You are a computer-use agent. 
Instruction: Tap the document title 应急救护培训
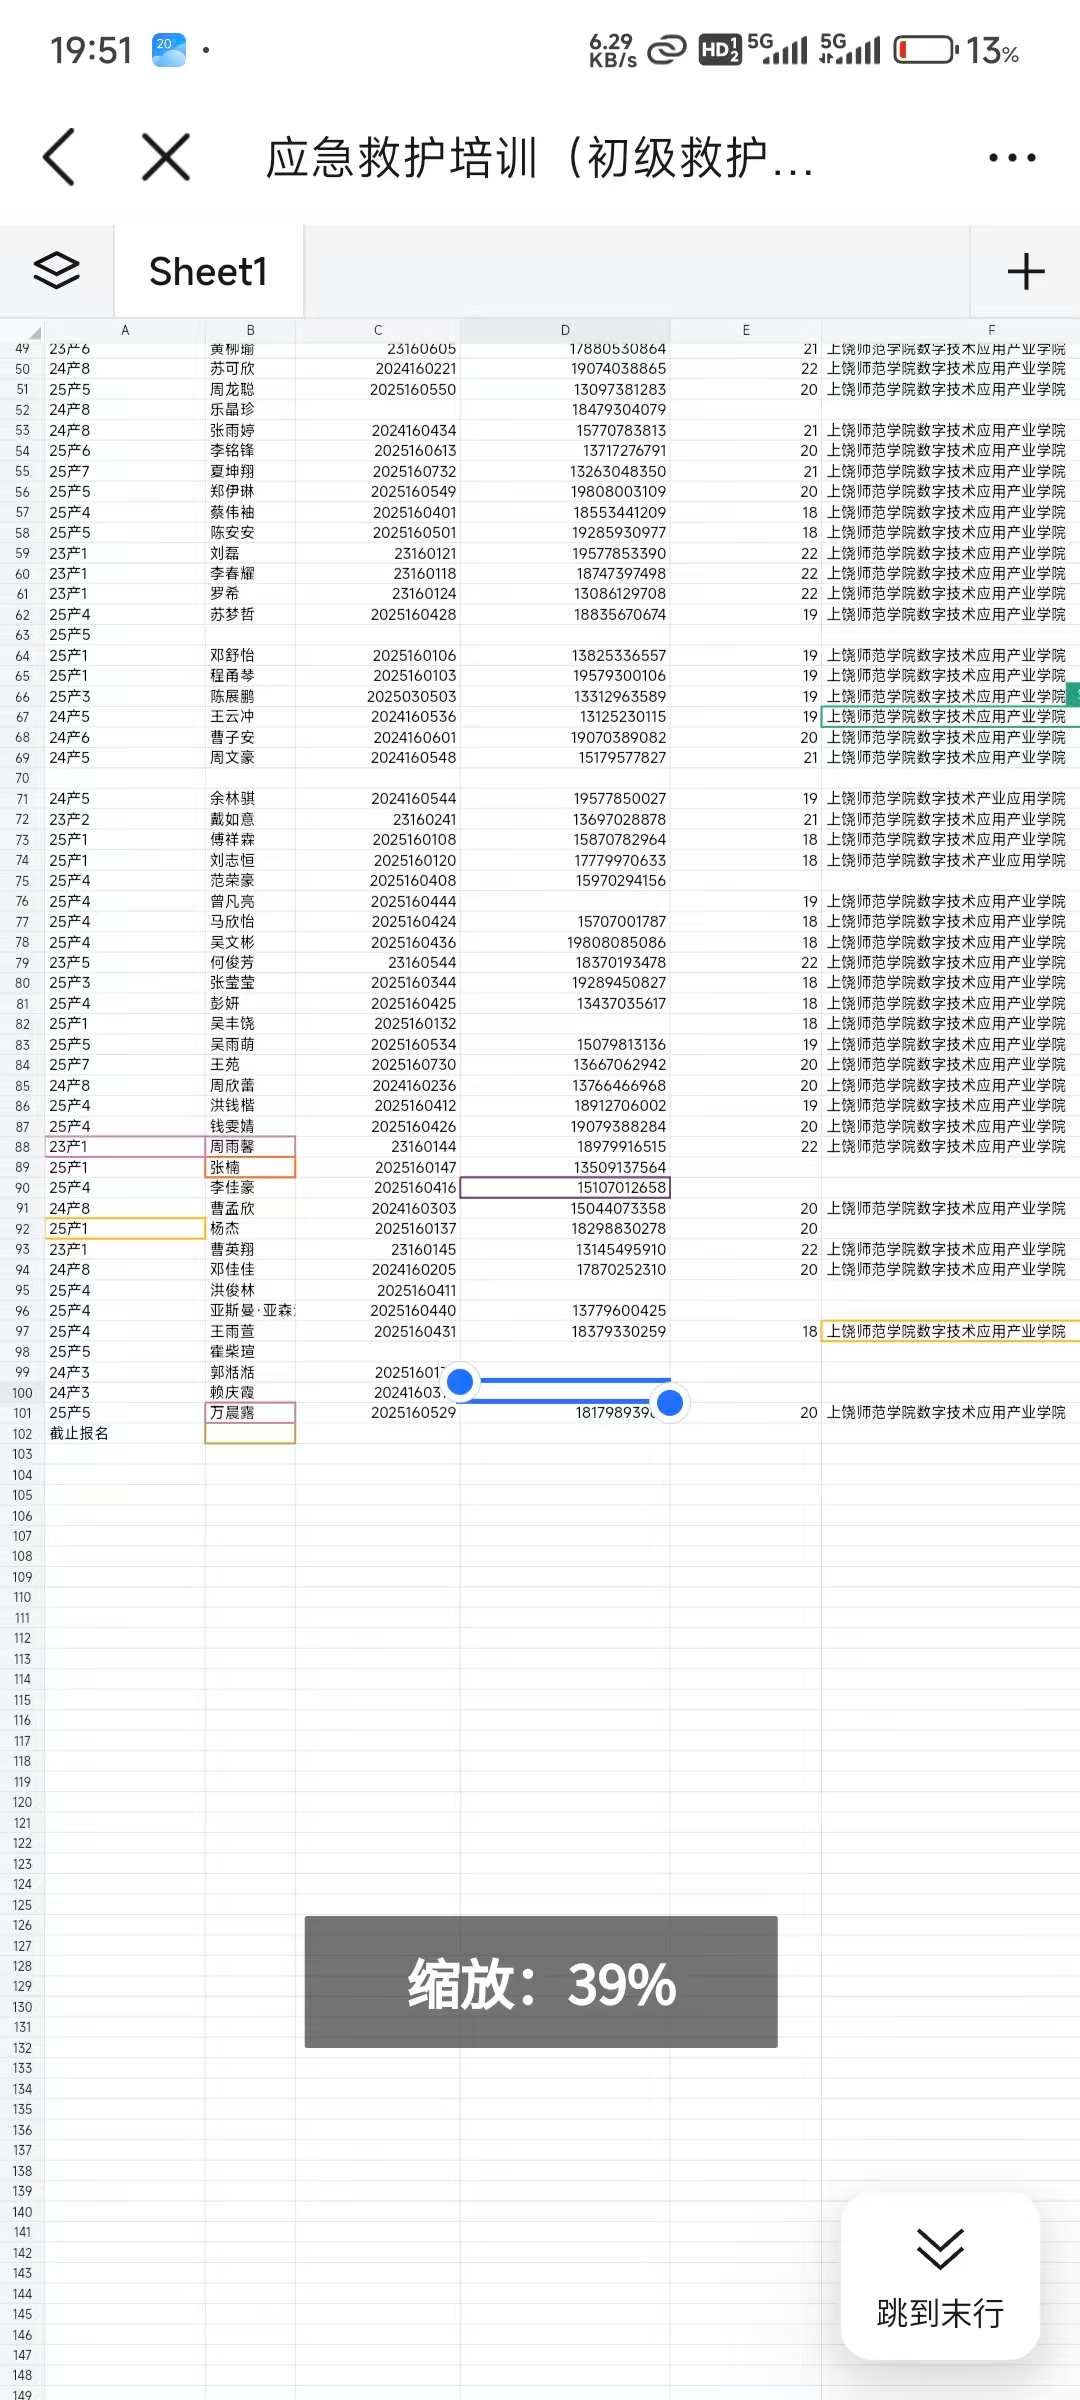[x=540, y=158]
